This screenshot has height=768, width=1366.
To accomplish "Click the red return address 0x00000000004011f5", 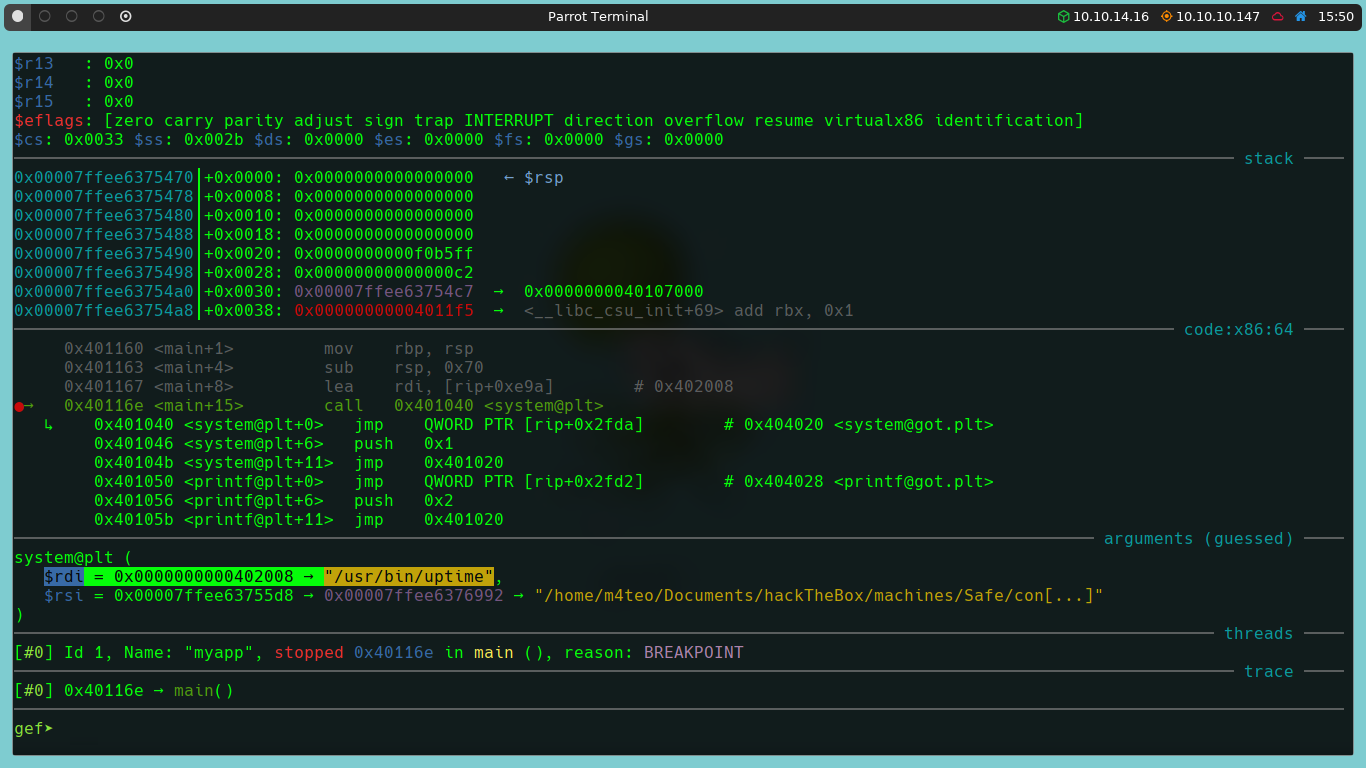I will click(x=384, y=310).
